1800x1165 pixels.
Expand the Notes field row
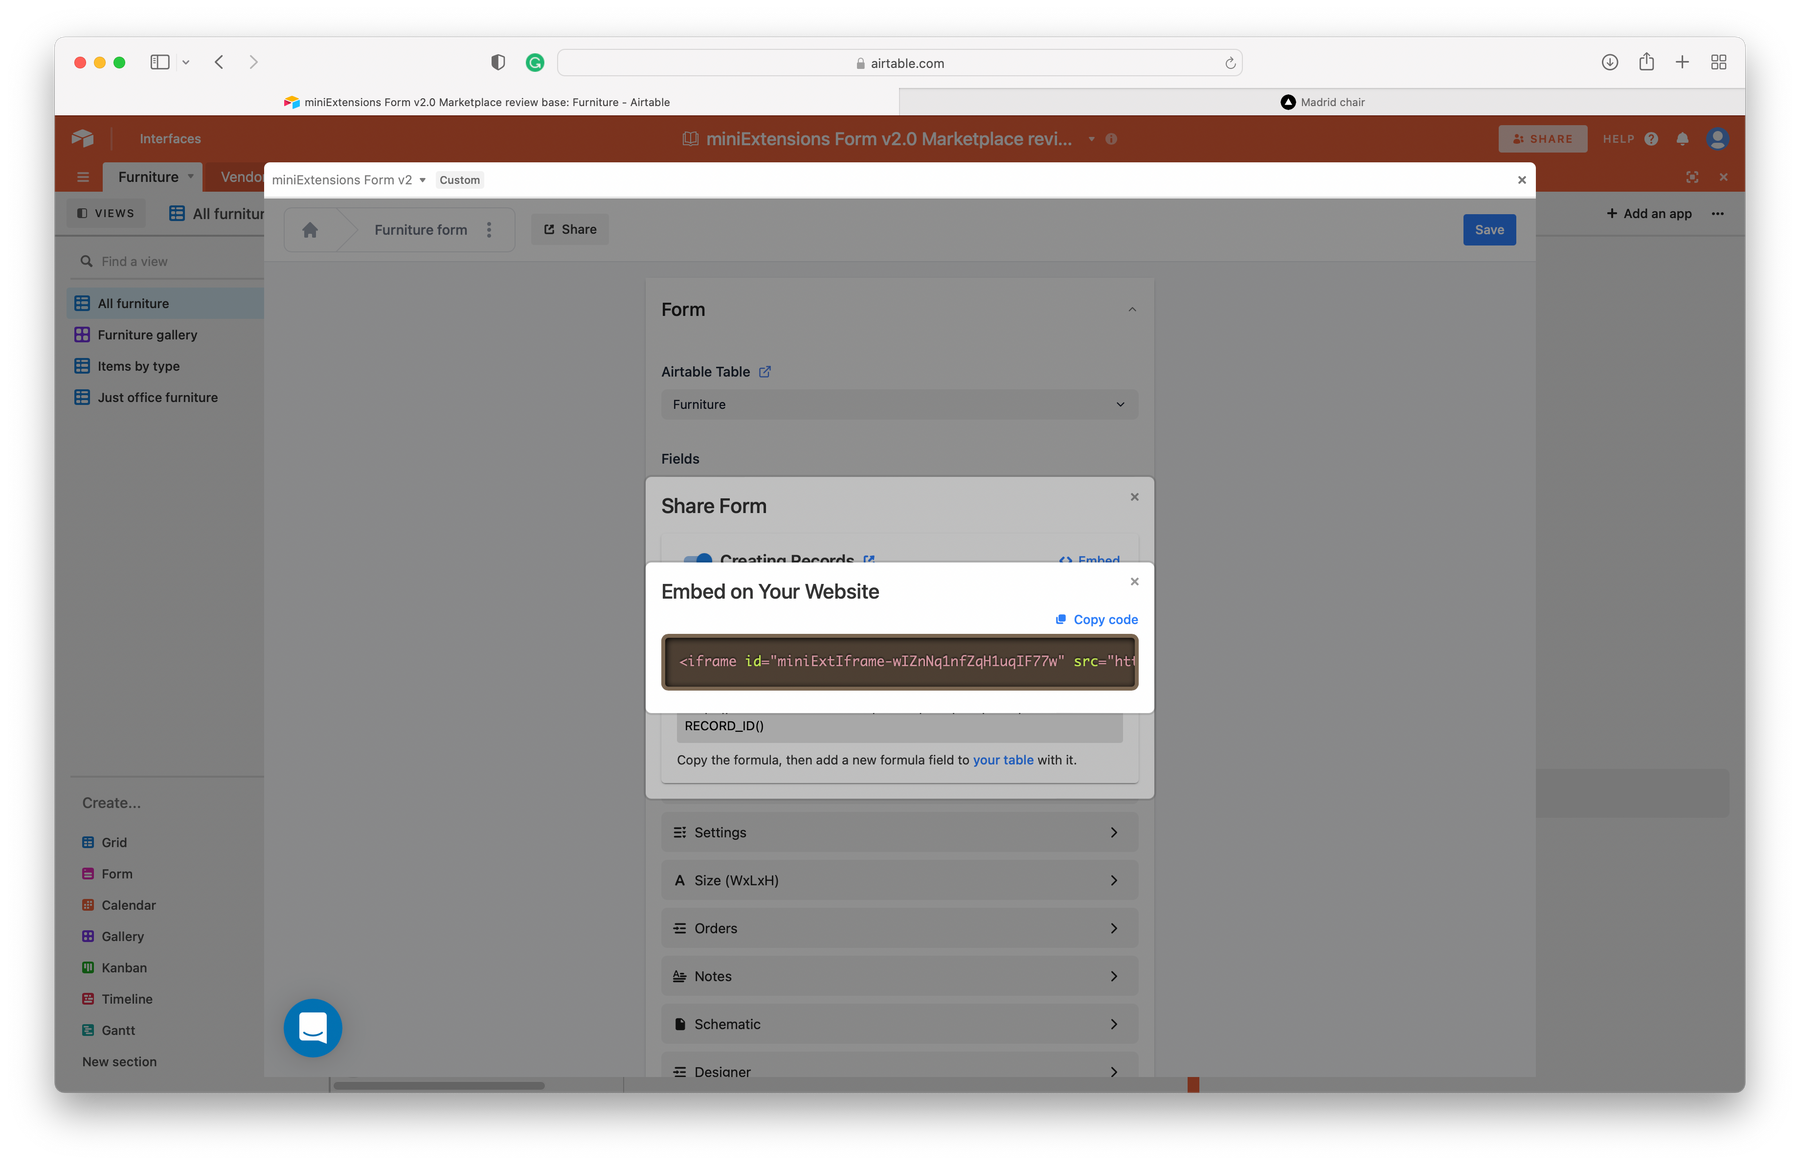point(899,977)
